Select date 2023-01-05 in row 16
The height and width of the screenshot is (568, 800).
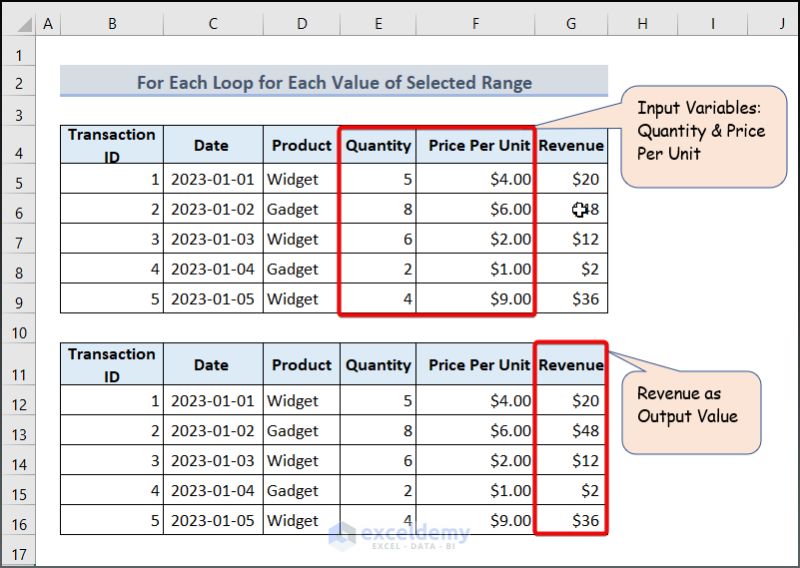[213, 520]
